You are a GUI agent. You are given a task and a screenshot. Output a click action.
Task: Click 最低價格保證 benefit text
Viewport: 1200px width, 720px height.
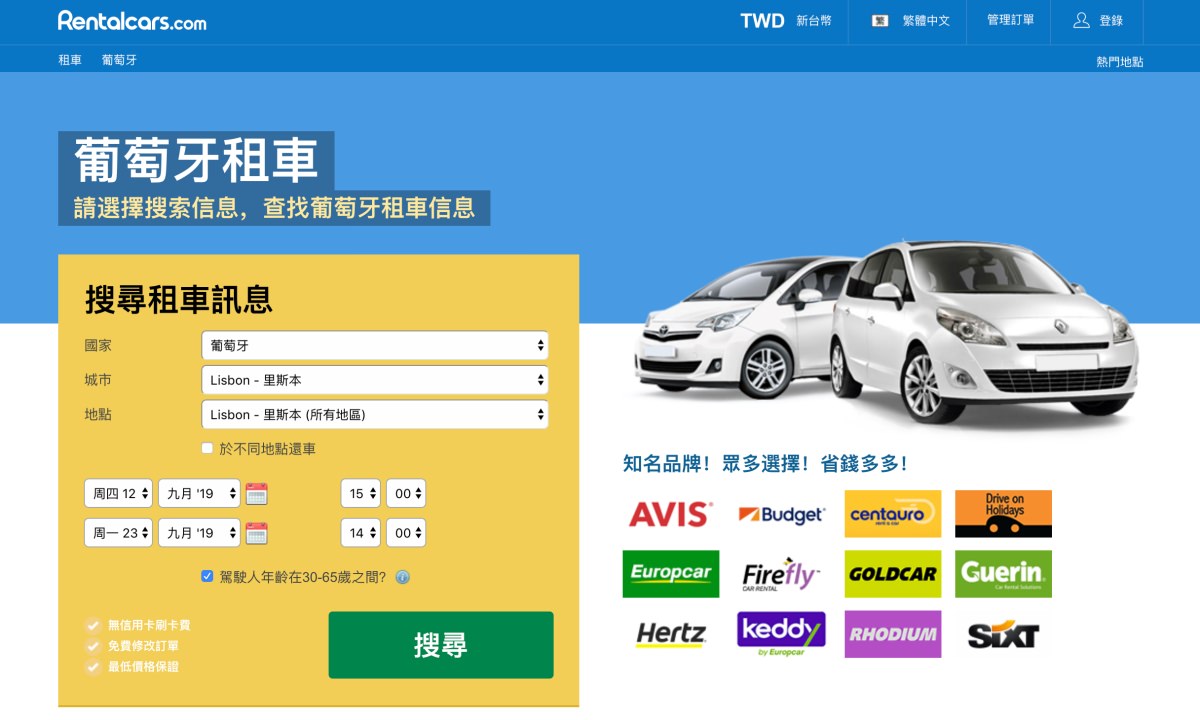(x=143, y=666)
